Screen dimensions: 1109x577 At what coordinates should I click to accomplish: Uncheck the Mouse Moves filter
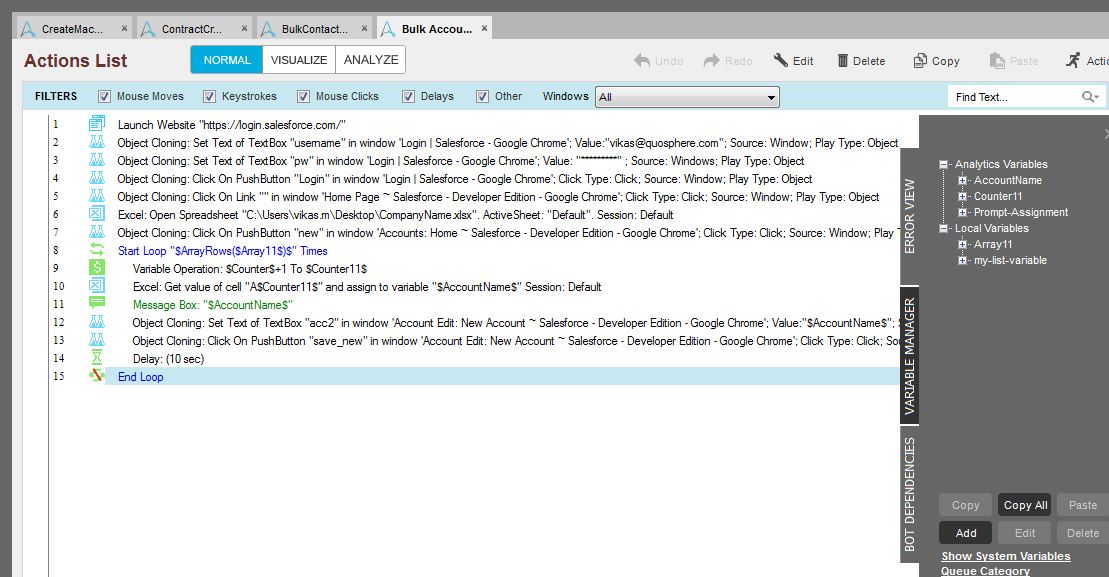pos(104,97)
